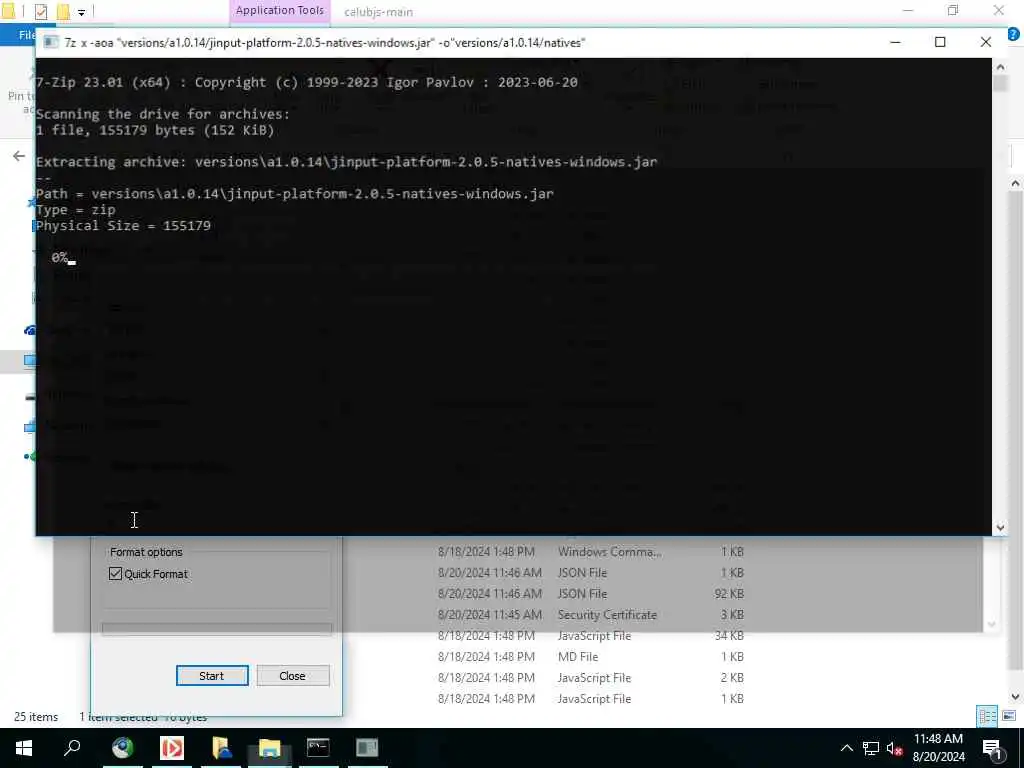Click the muted volume tray icon
This screenshot has width=1024, height=768.
pyautogui.click(x=895, y=748)
